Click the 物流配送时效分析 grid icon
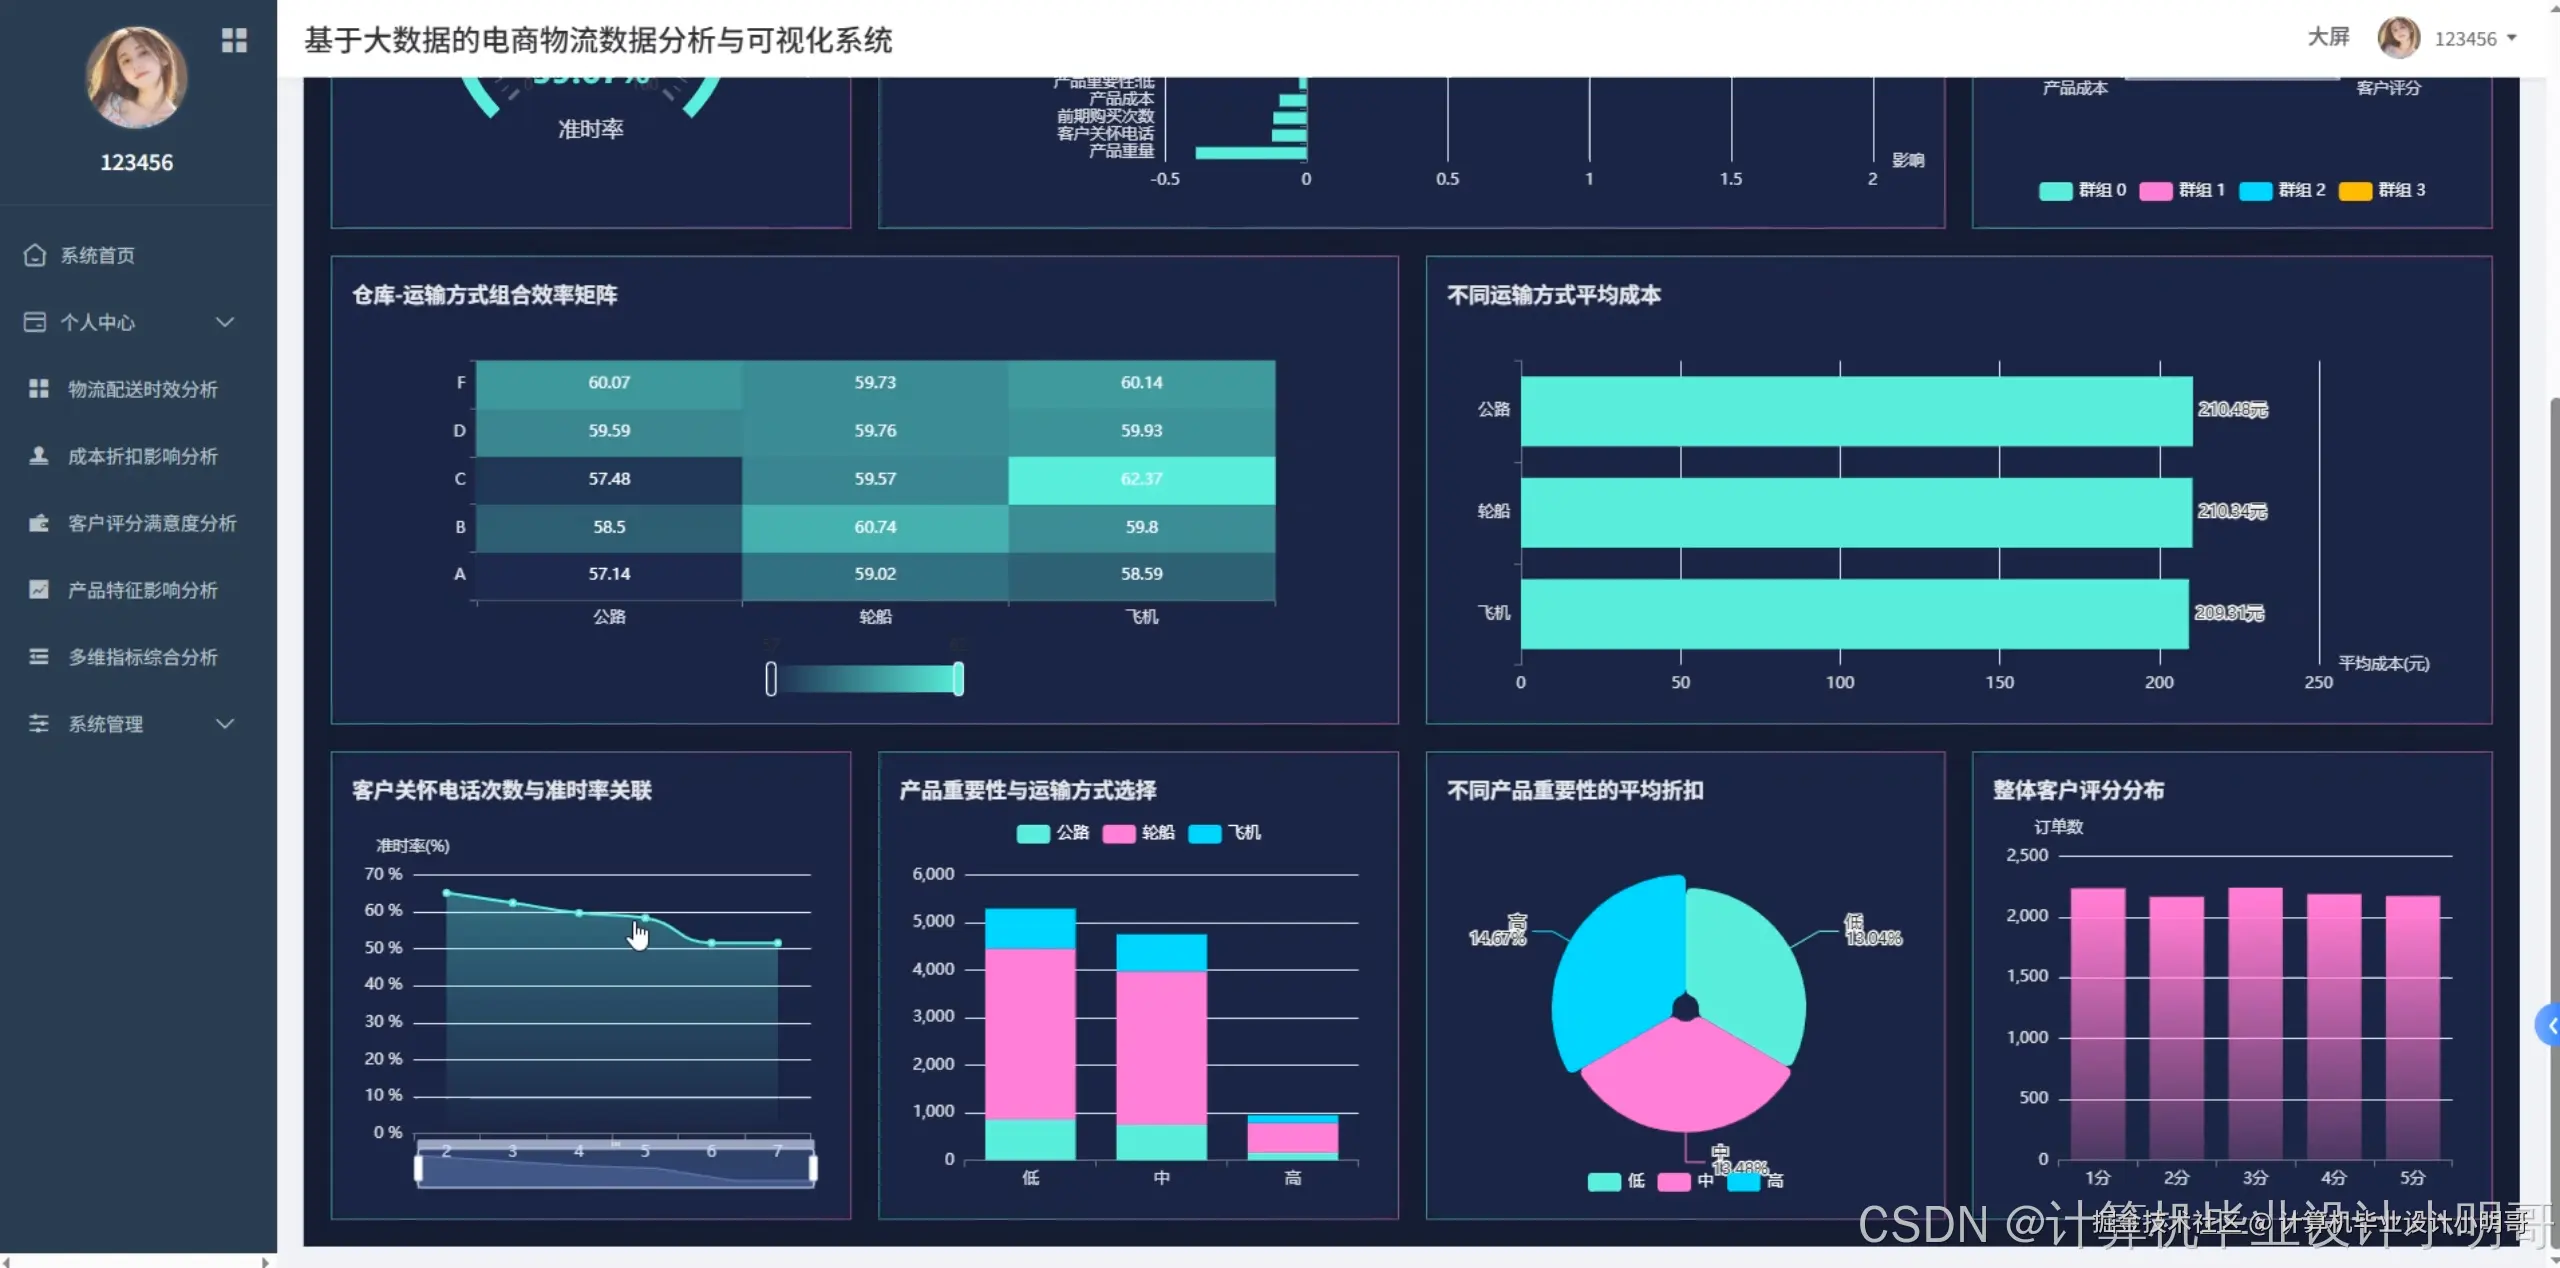2560x1268 pixels. (x=38, y=389)
